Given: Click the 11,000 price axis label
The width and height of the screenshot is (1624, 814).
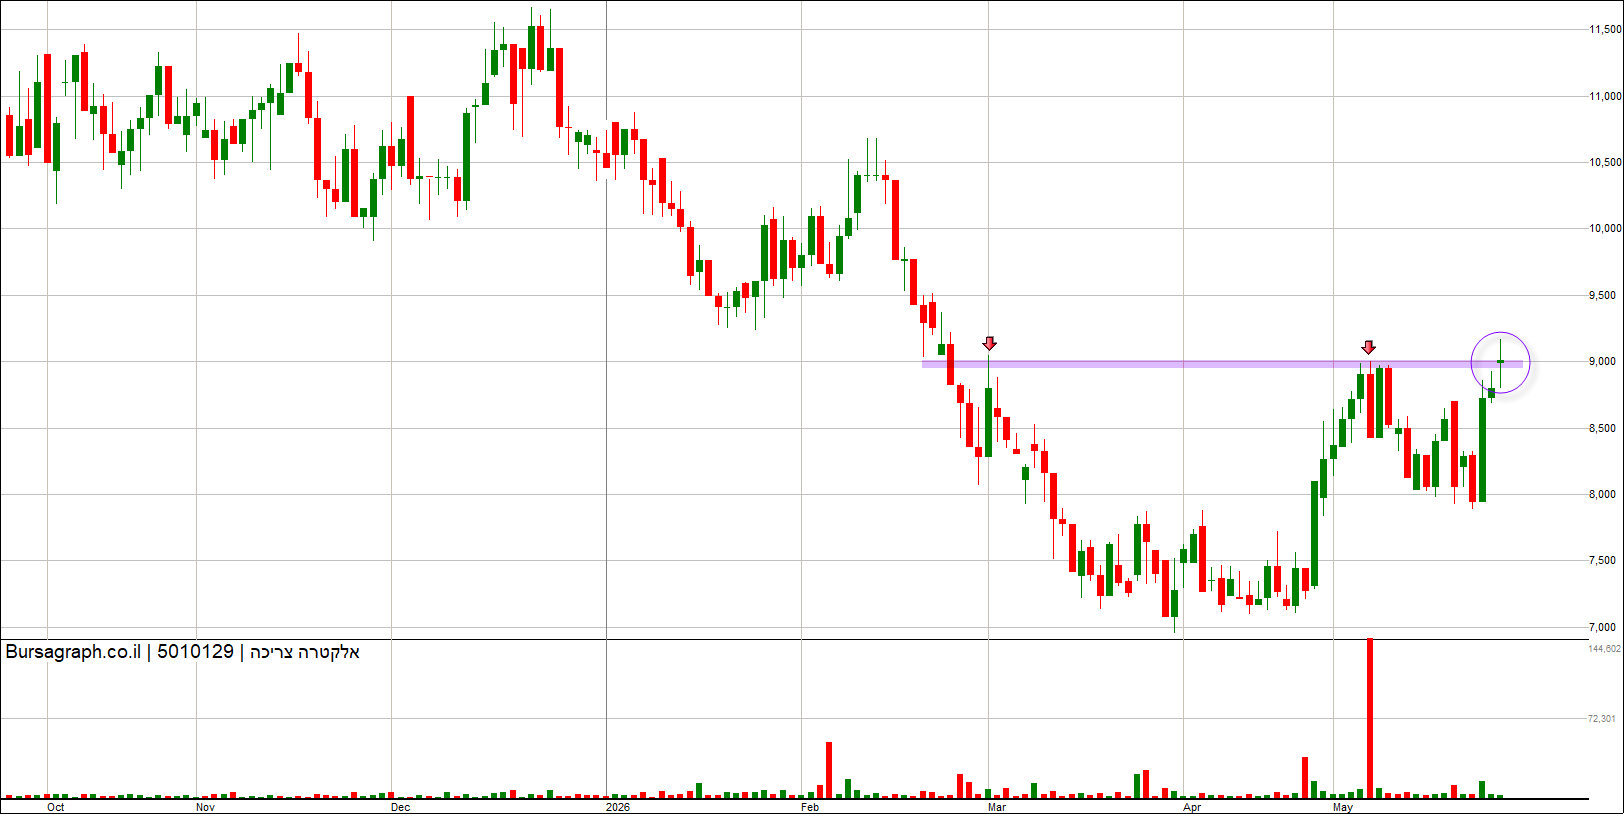Looking at the screenshot, I should [1605, 96].
